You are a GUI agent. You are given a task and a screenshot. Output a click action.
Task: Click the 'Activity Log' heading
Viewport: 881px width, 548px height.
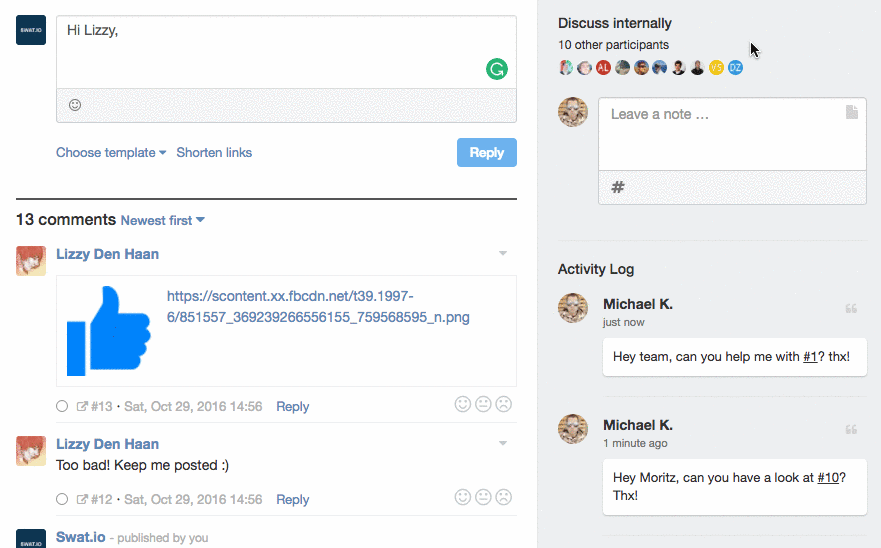tap(596, 269)
